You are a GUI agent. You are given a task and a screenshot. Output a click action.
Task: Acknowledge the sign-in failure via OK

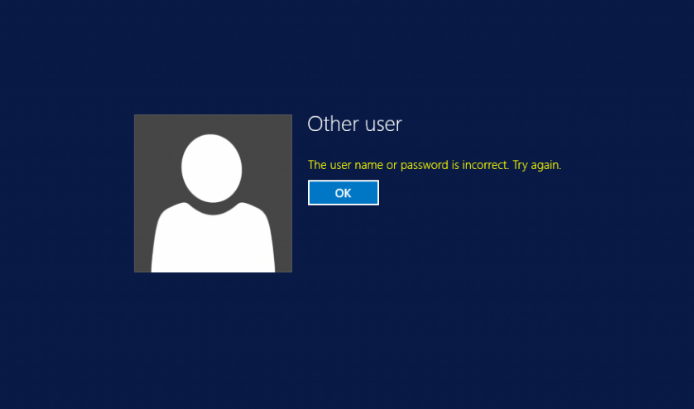pyautogui.click(x=343, y=193)
